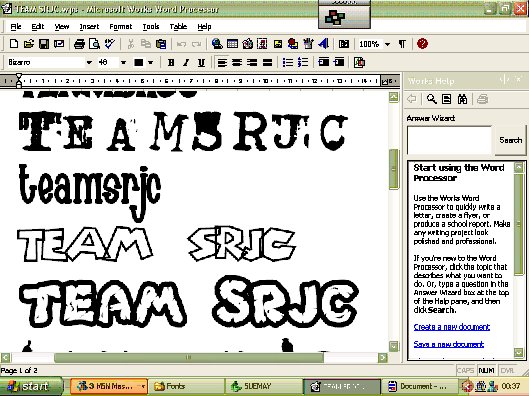Image resolution: width=529 pixels, height=396 pixels.
Task: Align text to the left
Action: [222, 62]
